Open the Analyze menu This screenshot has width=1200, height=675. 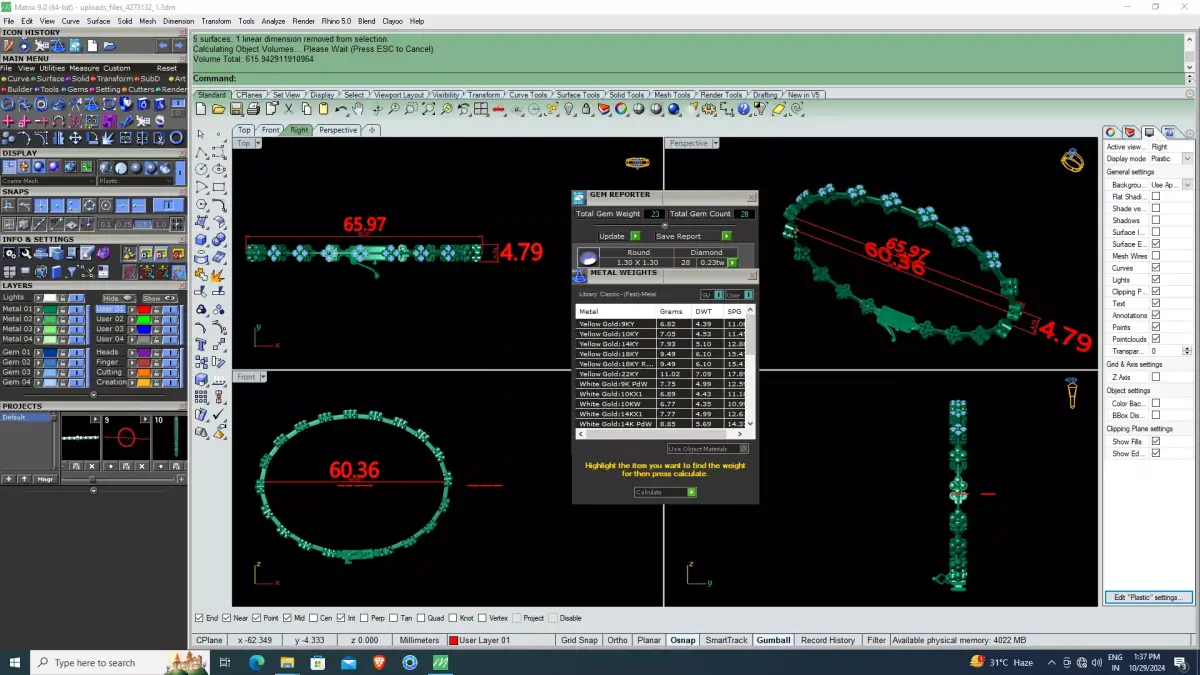click(x=273, y=21)
